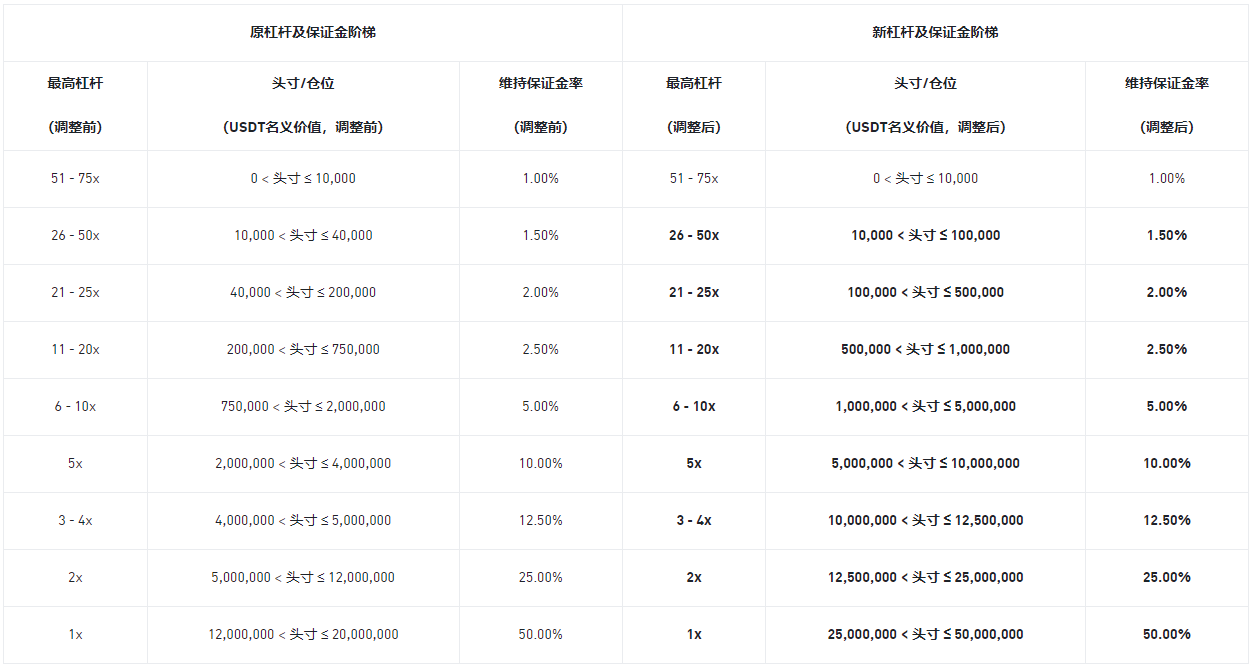Select the 维持保证金率 (调整后) column header
The height and width of the screenshot is (668, 1254).
(x=1166, y=105)
